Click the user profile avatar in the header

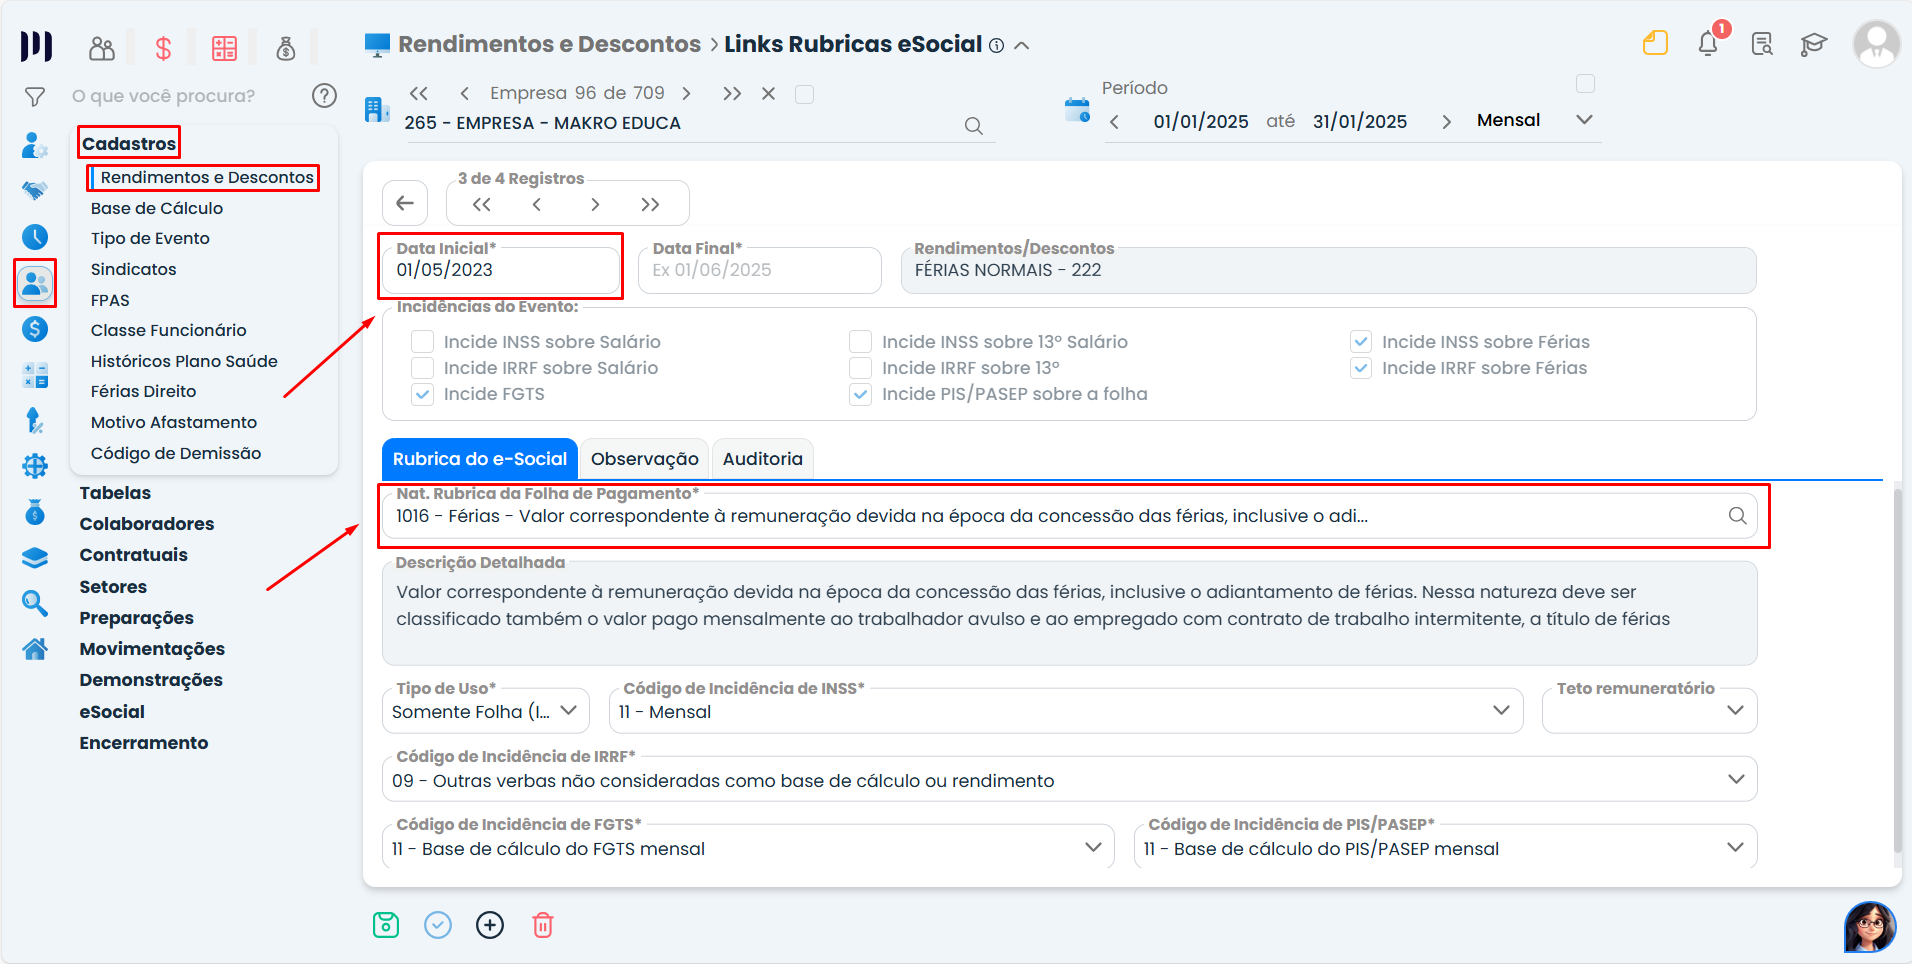(x=1876, y=44)
